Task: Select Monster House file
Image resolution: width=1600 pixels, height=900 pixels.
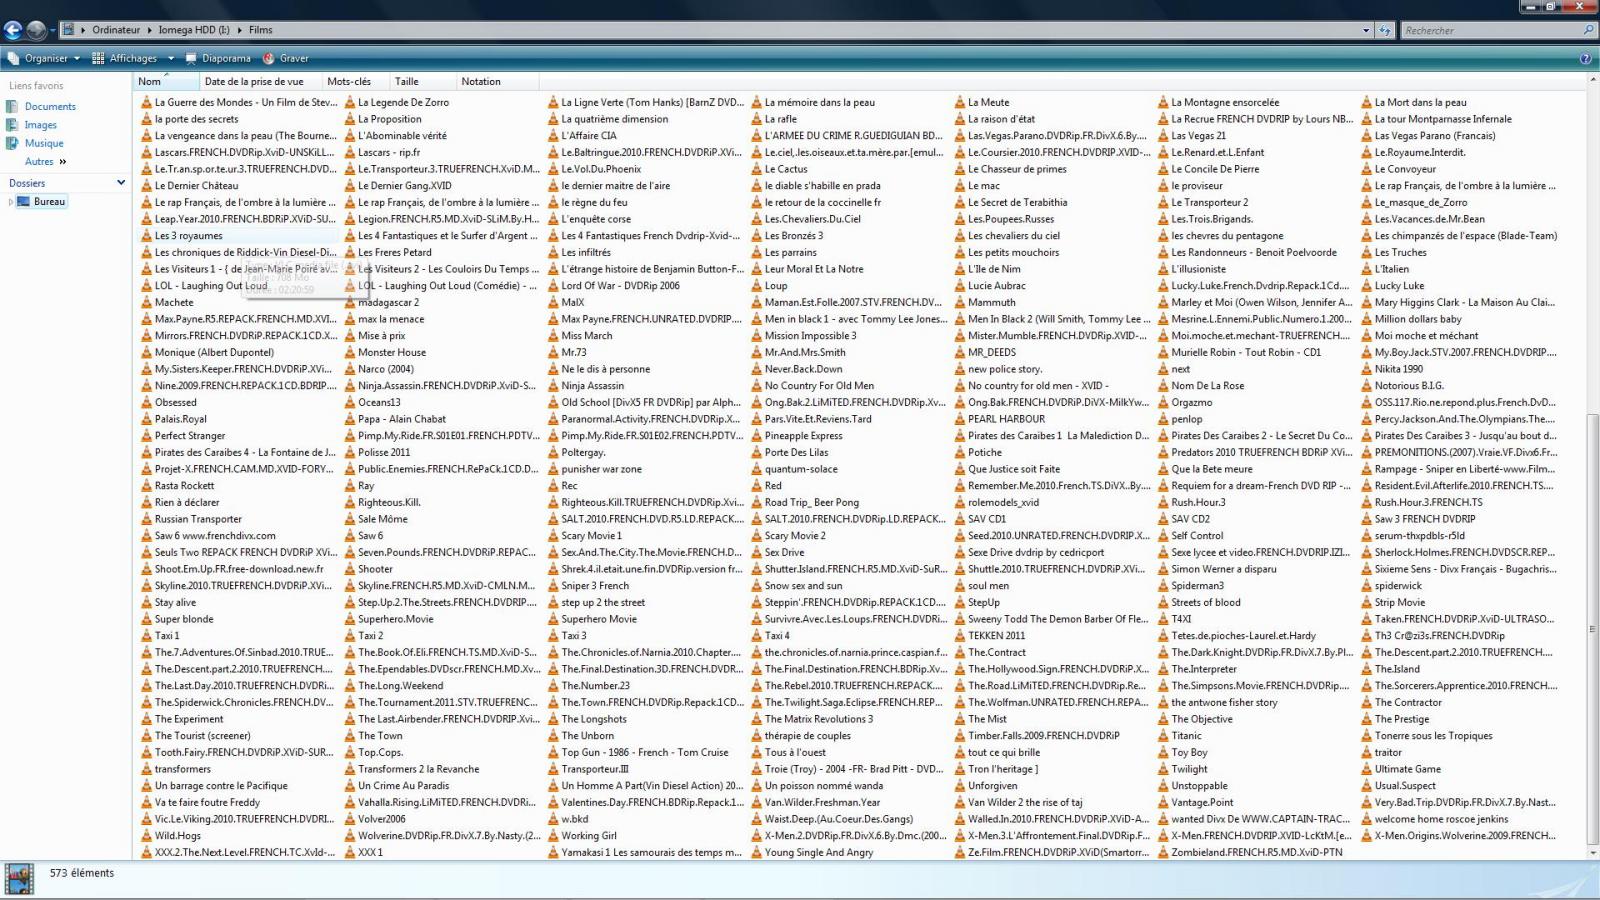Action: 392,352
